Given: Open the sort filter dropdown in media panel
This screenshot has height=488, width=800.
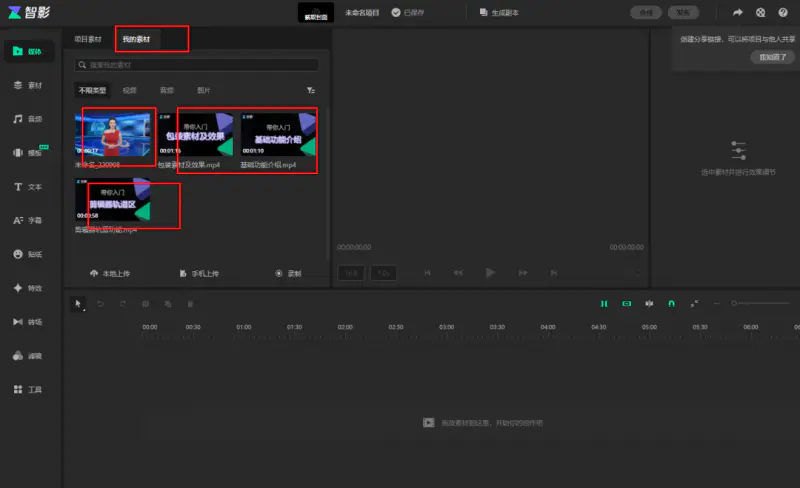Looking at the screenshot, I should tap(311, 90).
